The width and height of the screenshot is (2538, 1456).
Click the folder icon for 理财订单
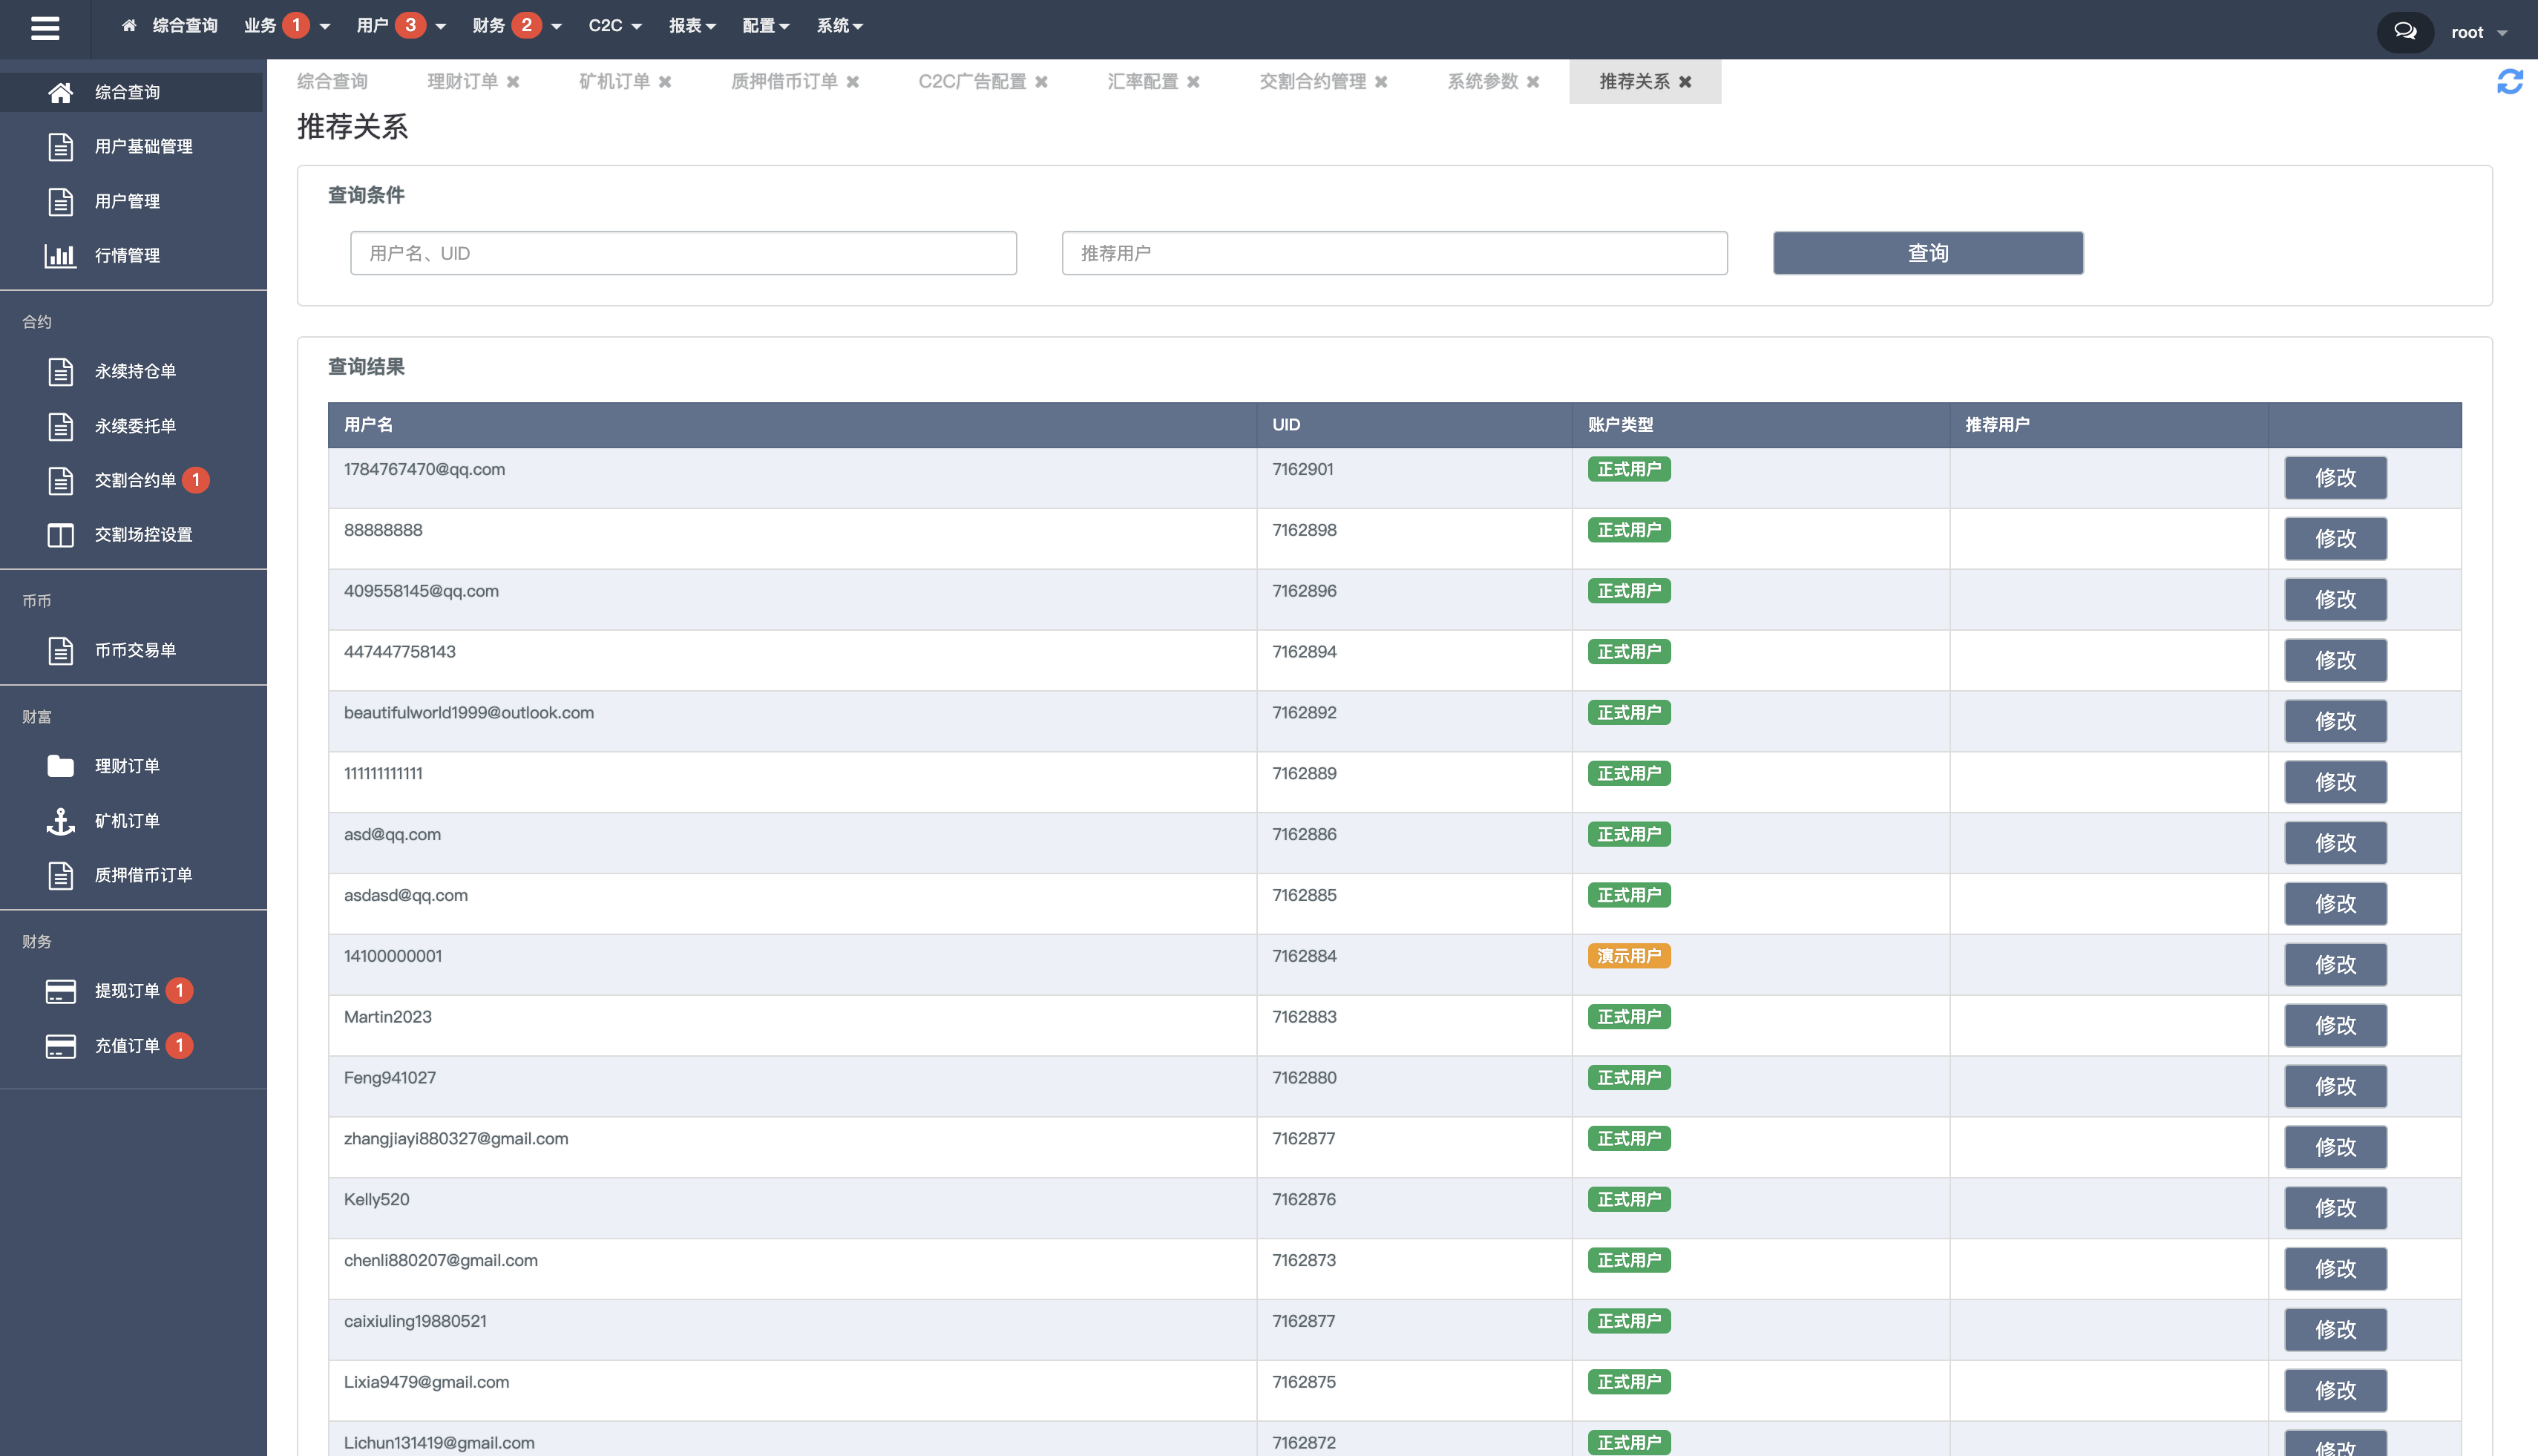(x=60, y=766)
